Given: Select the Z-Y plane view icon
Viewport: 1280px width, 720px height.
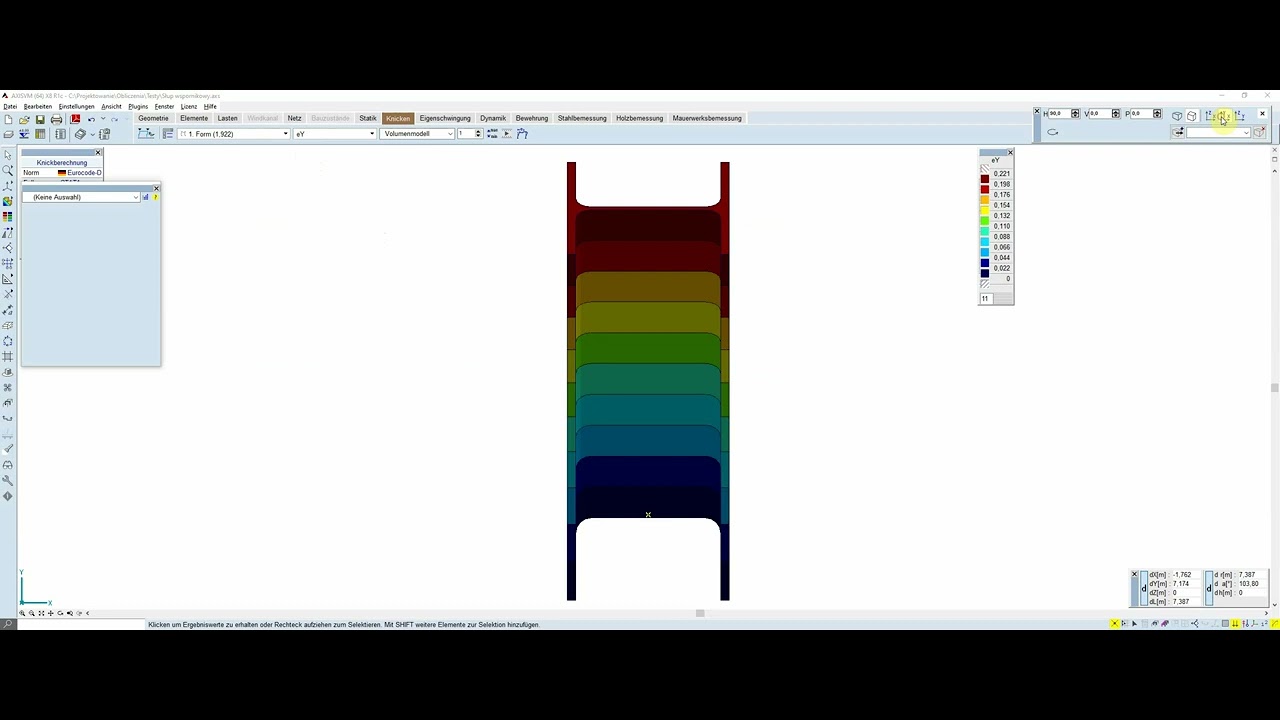Looking at the screenshot, I should click(1240, 116).
